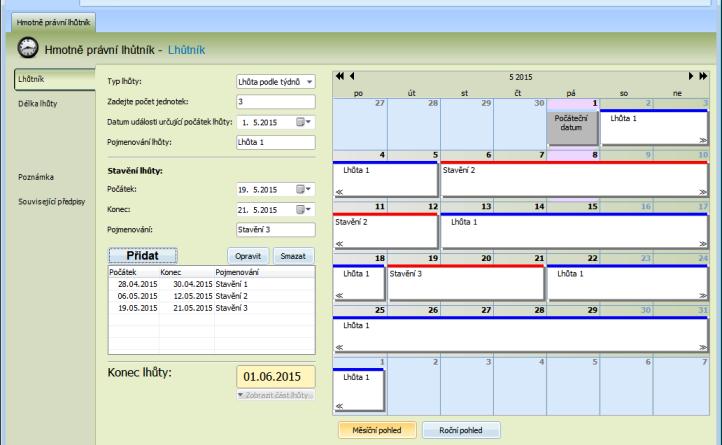Open the Délka lhůty side tab
The height and width of the screenshot is (445, 722).
(x=38, y=104)
